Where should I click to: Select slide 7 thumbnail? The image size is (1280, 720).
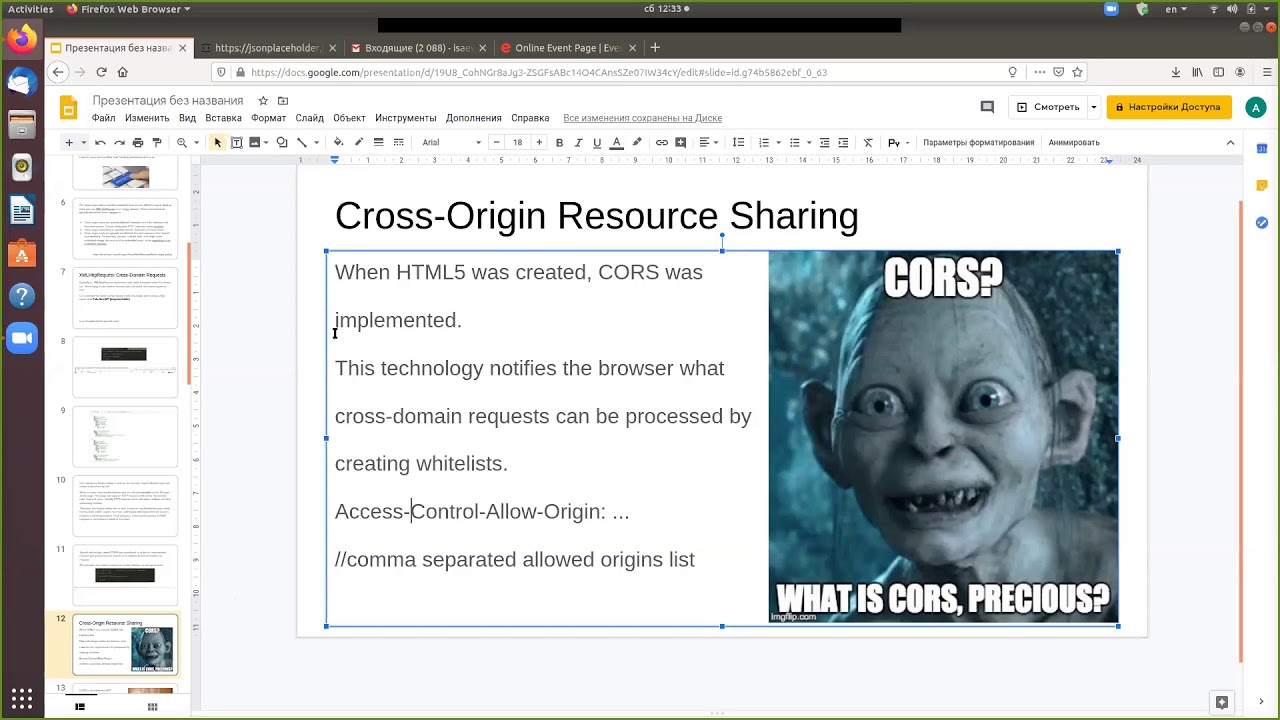coord(125,298)
